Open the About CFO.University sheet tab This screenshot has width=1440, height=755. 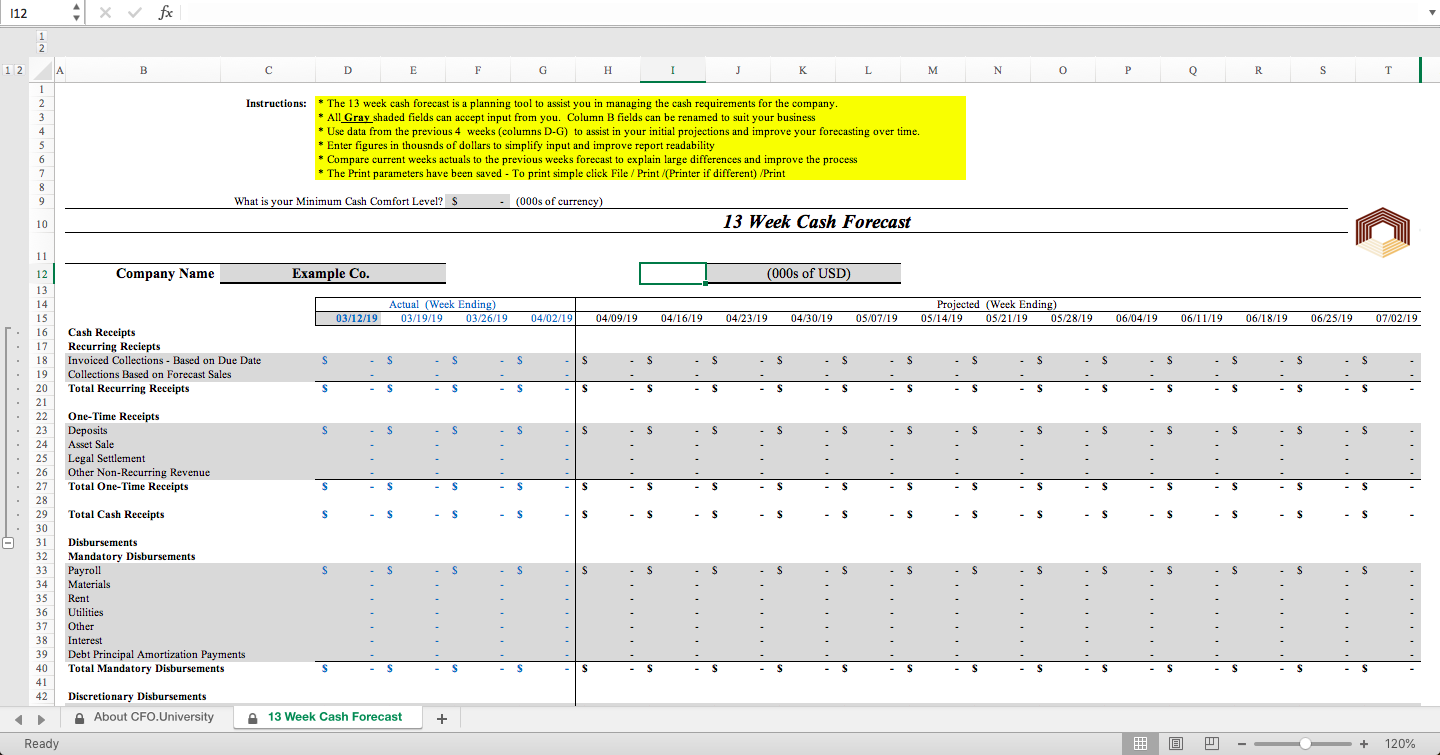[145, 717]
